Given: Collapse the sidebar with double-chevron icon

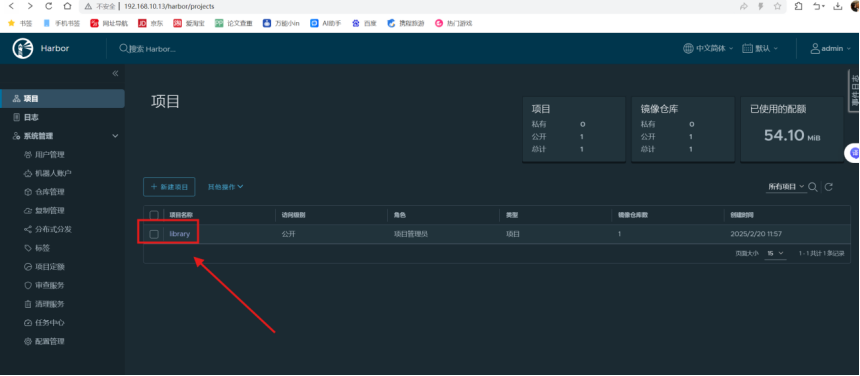Looking at the screenshot, I should [115, 73].
